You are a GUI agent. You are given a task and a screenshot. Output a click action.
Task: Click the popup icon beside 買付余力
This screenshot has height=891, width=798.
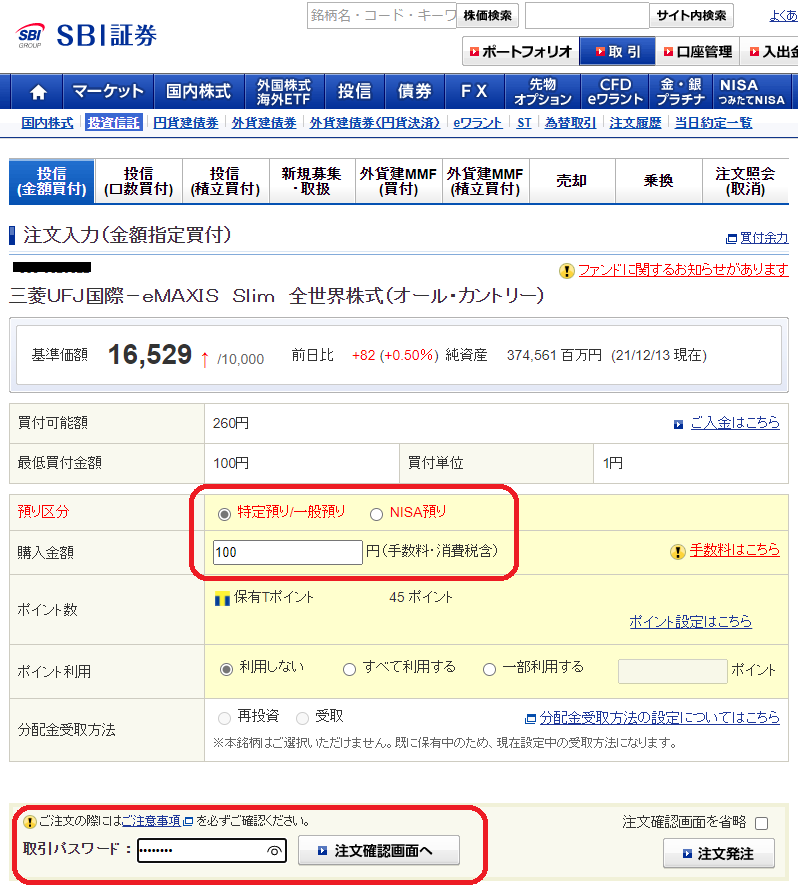(731, 239)
